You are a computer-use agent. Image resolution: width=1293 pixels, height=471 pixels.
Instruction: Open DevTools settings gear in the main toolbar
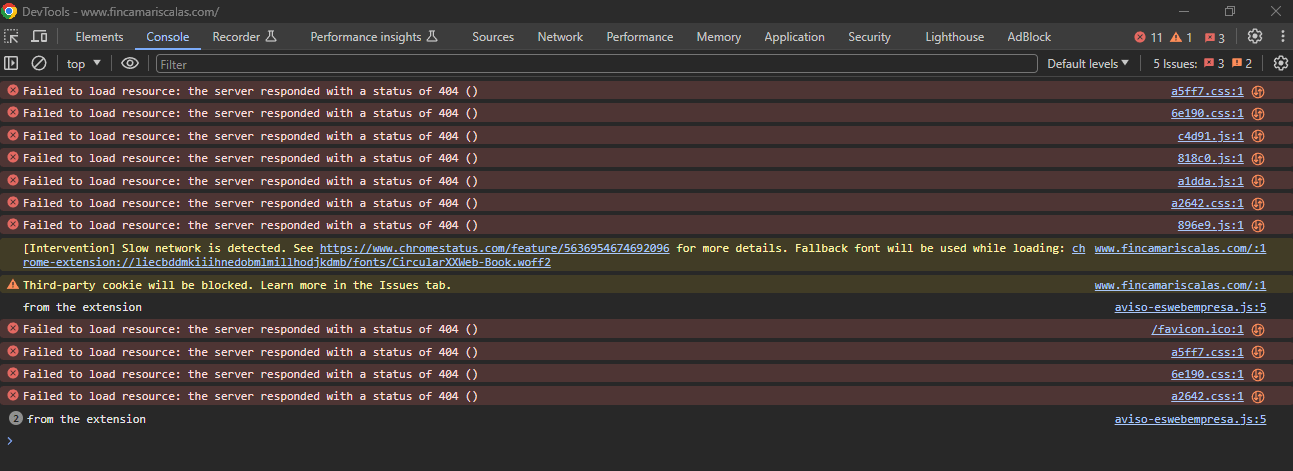click(x=1255, y=37)
